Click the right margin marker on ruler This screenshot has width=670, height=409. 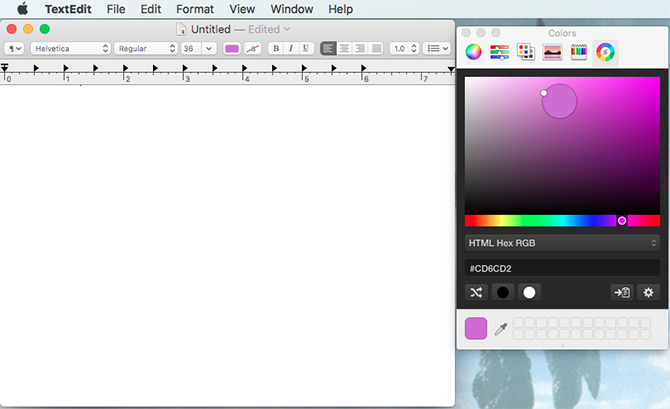pos(451,69)
